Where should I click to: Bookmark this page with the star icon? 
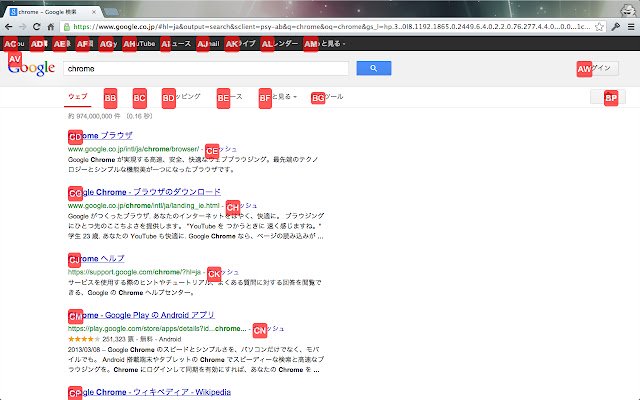coord(599,27)
